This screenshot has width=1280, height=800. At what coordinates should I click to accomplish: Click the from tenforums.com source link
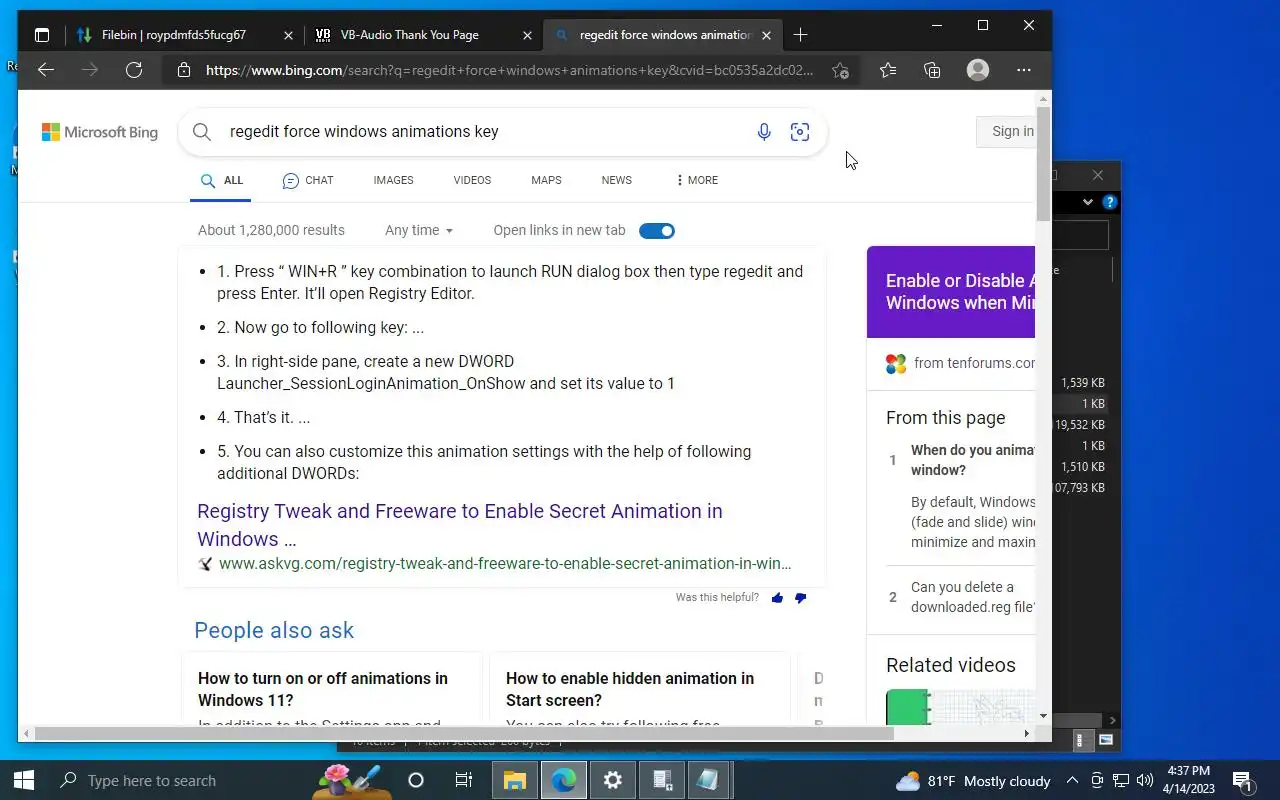click(974, 363)
